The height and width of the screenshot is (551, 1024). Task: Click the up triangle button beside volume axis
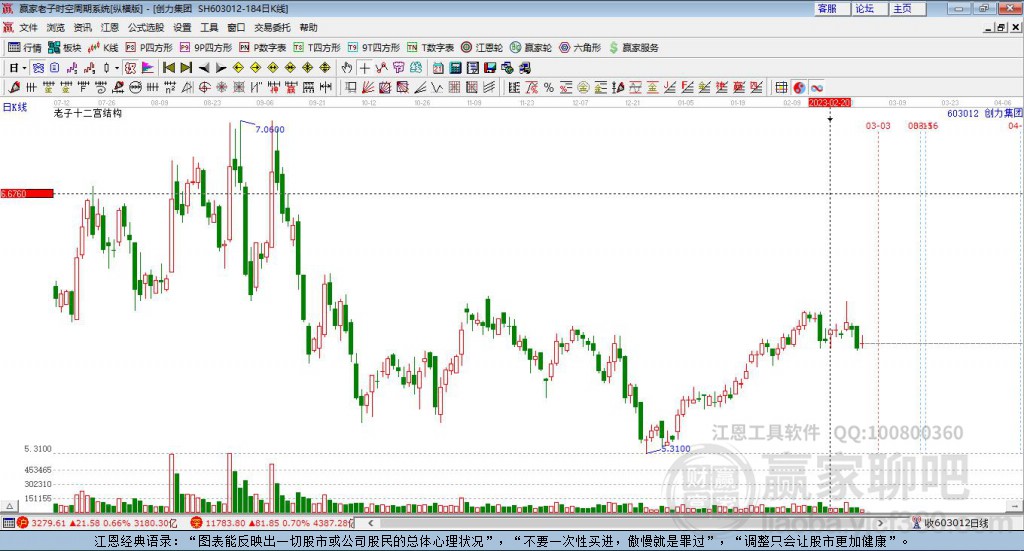pyautogui.click(x=9, y=506)
